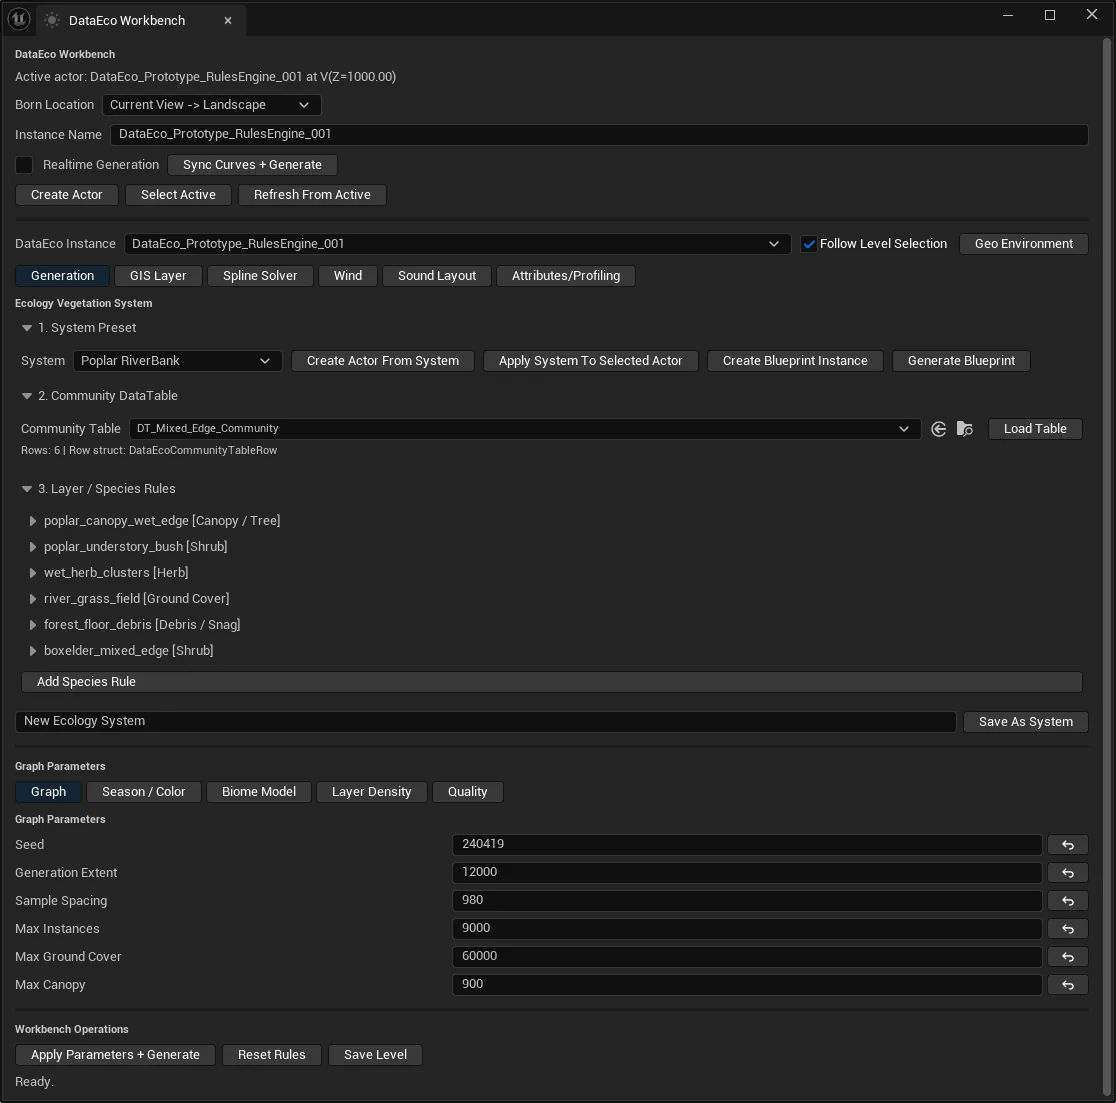Expand forest_floor_debris rule

pyautogui.click(x=33, y=625)
